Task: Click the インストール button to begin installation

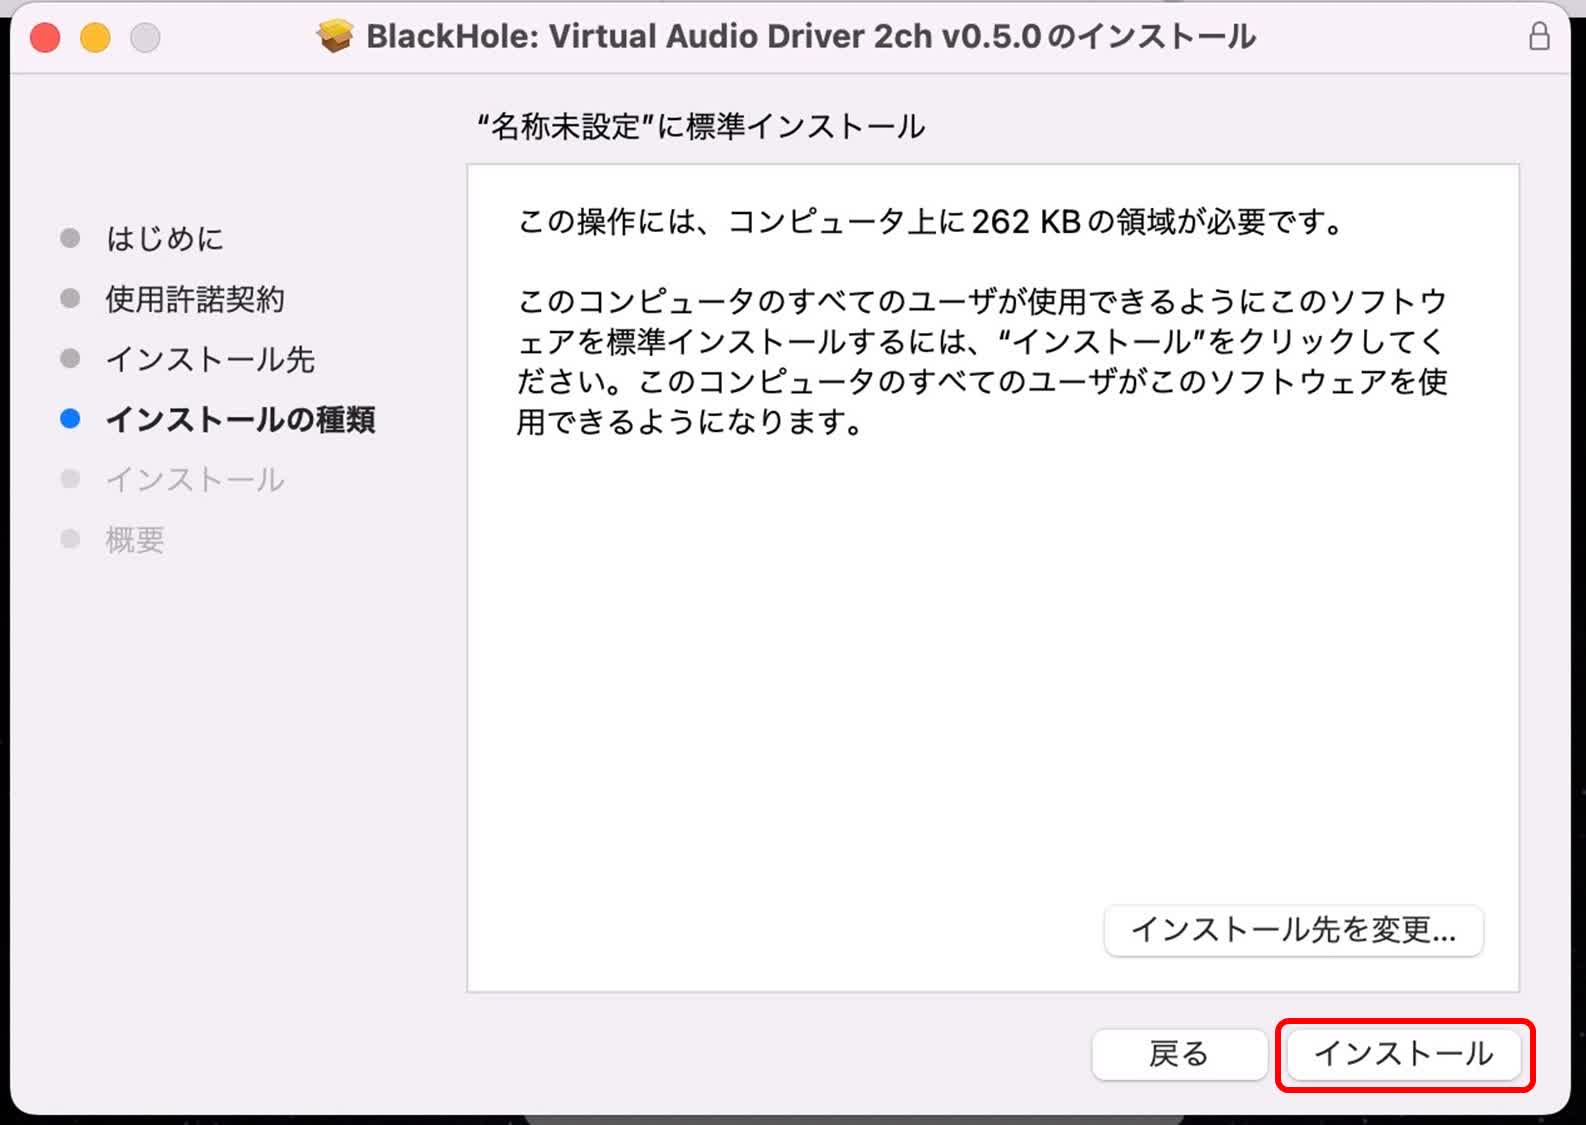Action: pyautogui.click(x=1404, y=1054)
